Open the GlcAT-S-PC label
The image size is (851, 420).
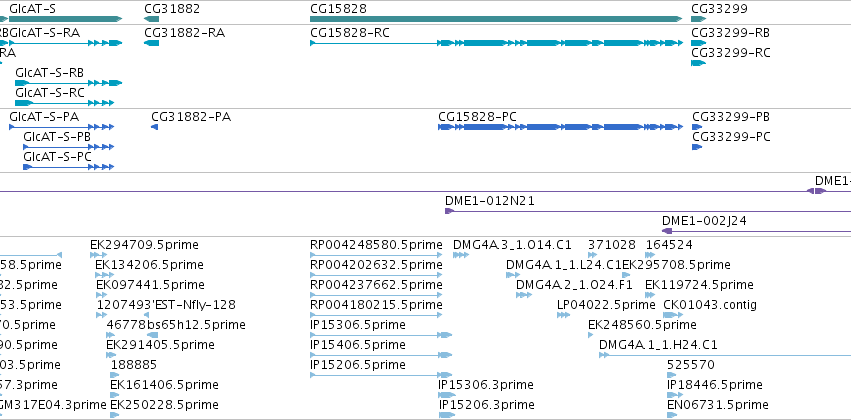pos(57,157)
